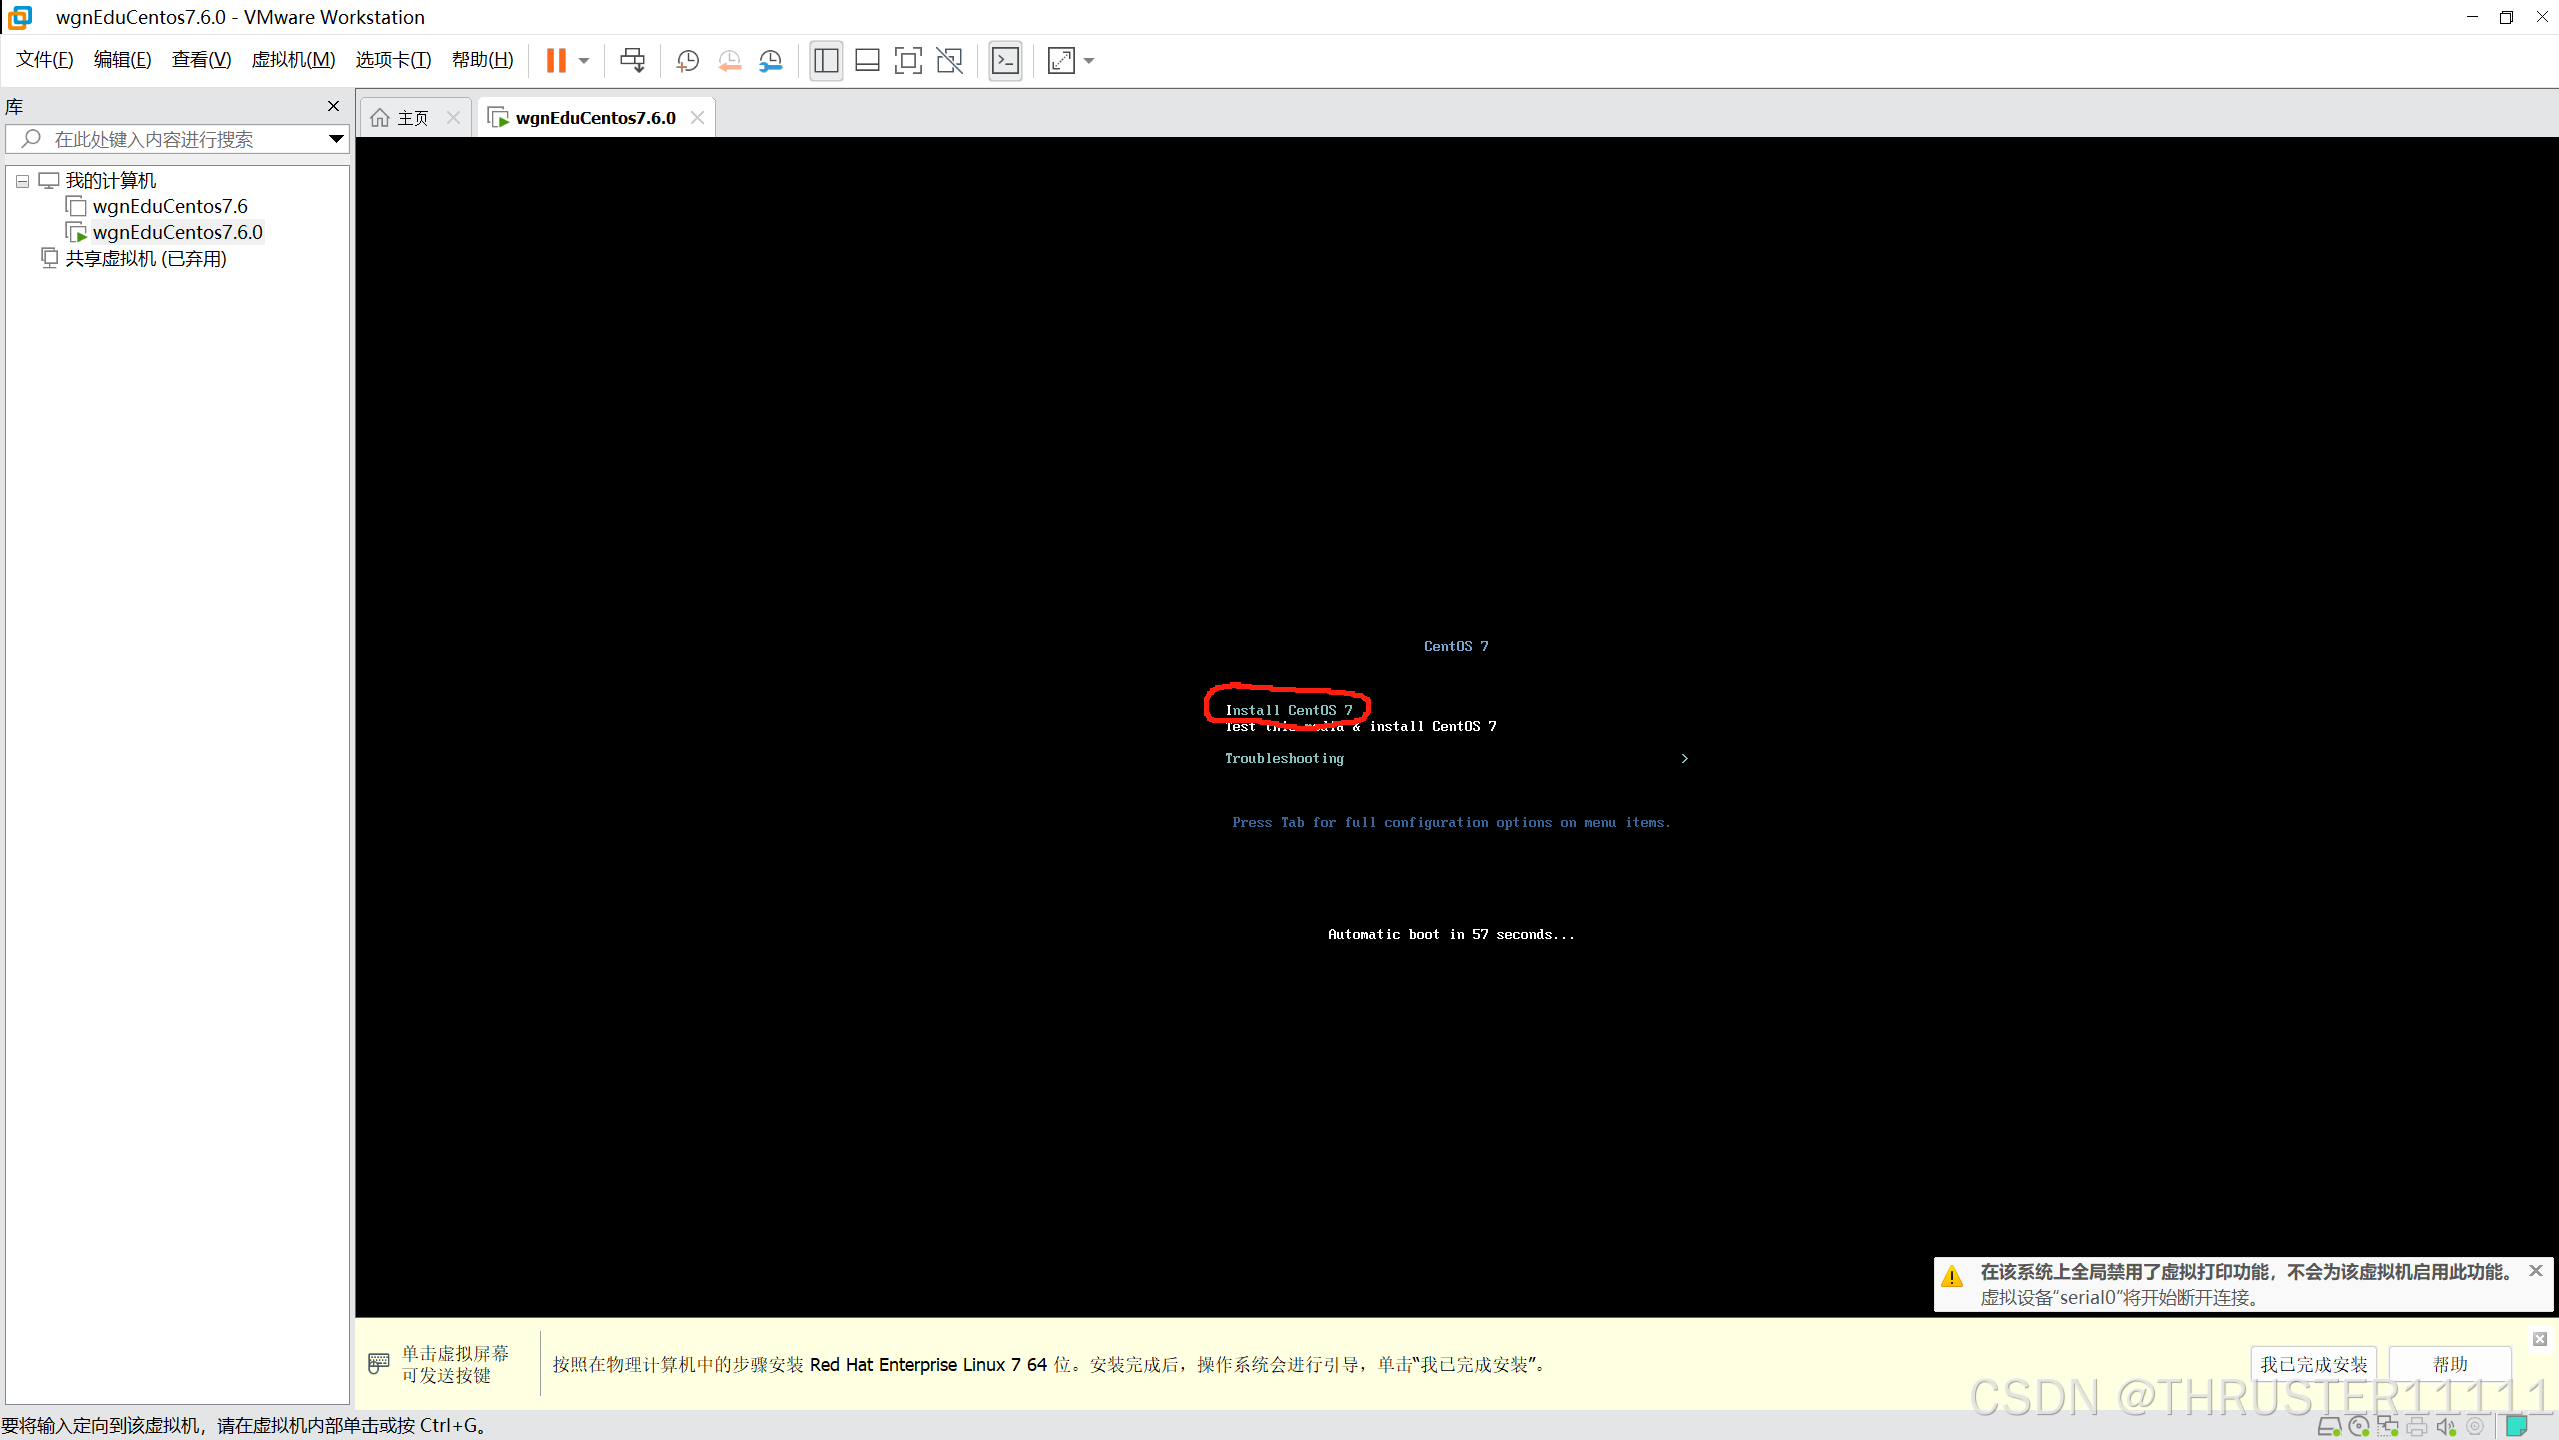Click the teal message log icon

pyautogui.click(x=2518, y=1426)
